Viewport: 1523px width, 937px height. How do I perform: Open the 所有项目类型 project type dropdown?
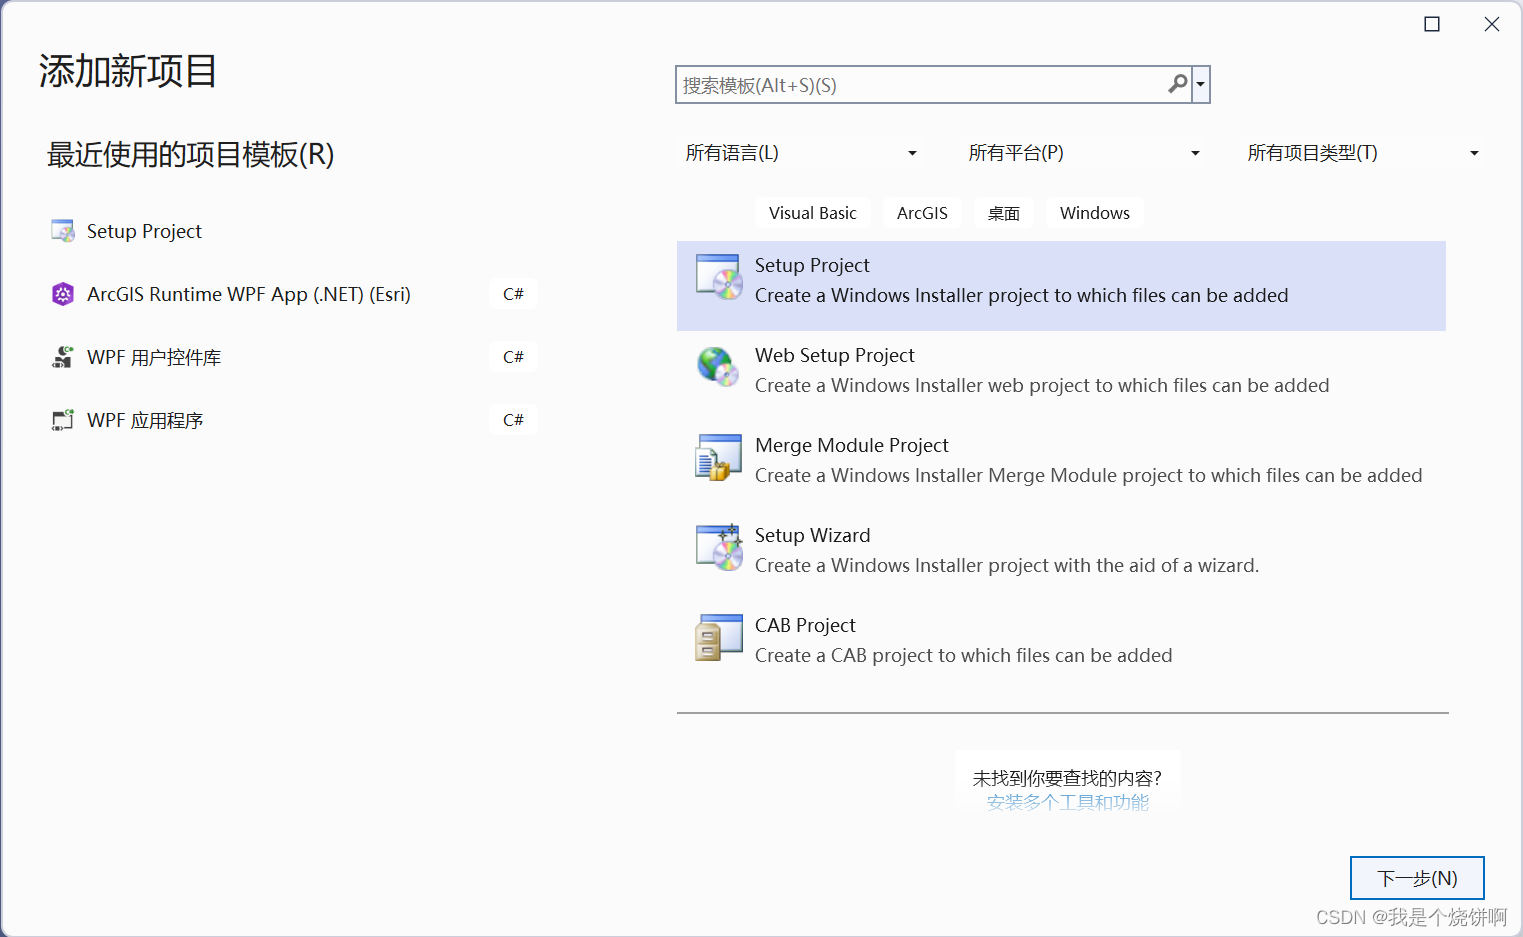click(1363, 153)
